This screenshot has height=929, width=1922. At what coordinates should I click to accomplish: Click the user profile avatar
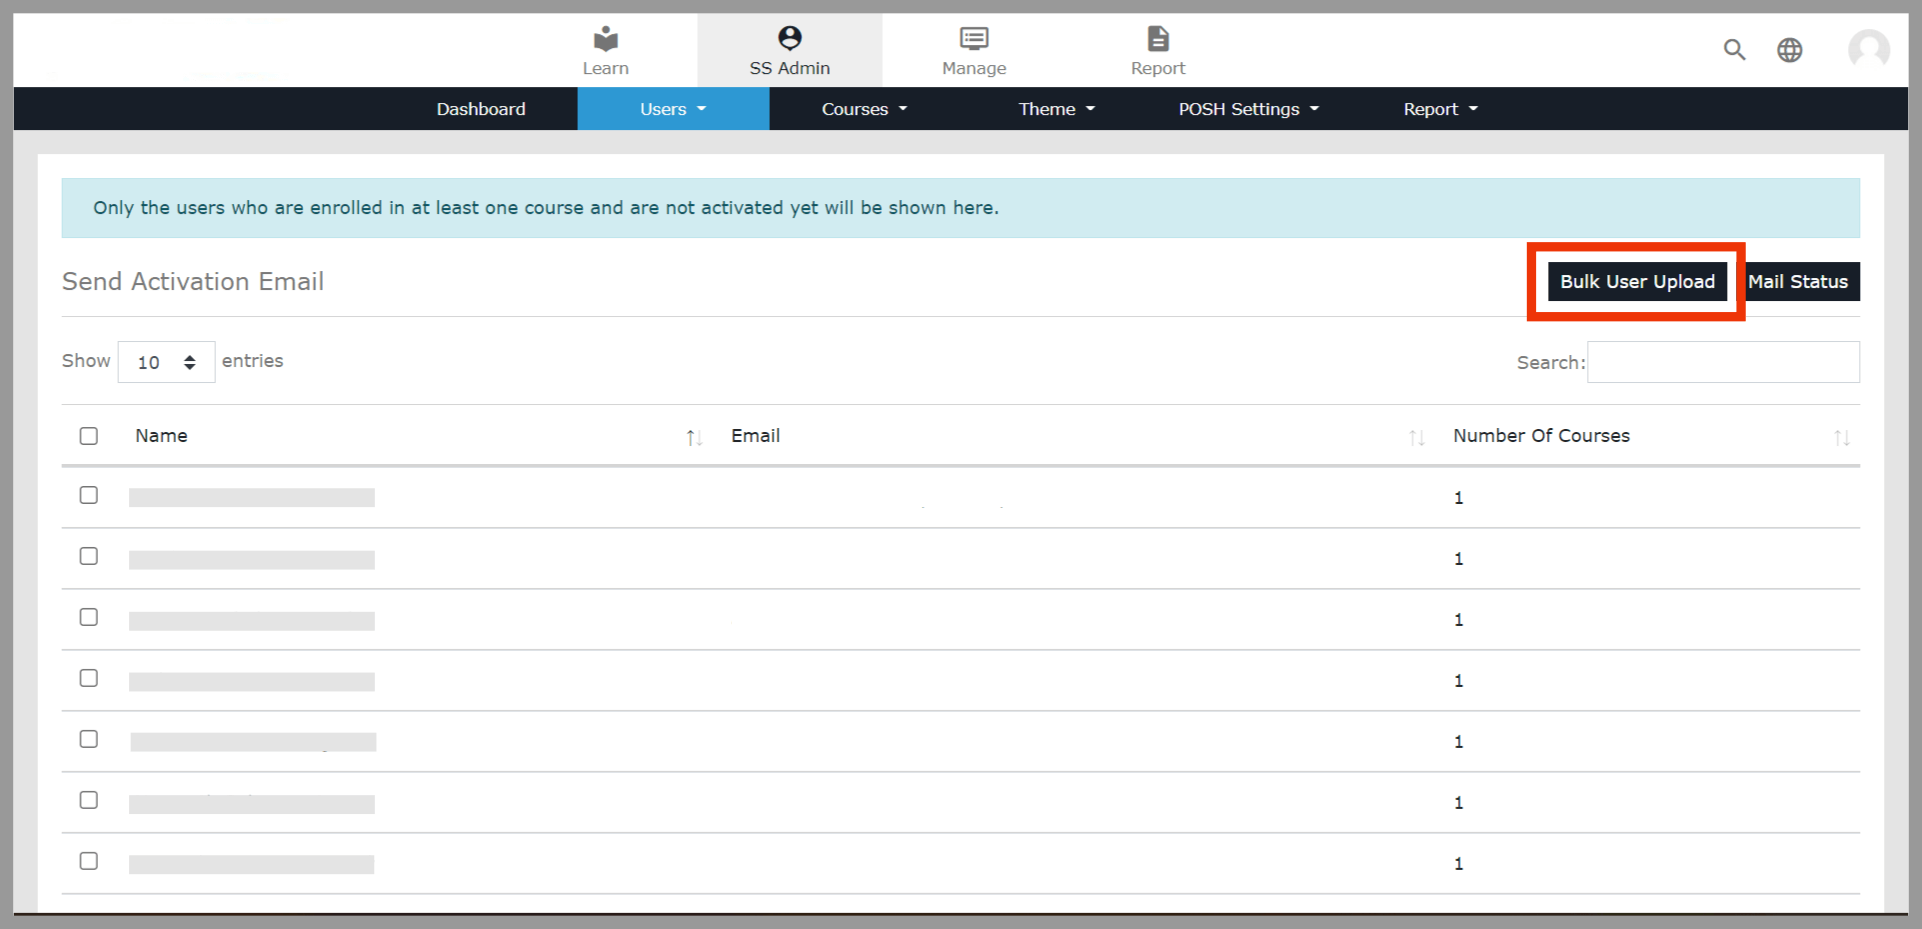tap(1867, 49)
